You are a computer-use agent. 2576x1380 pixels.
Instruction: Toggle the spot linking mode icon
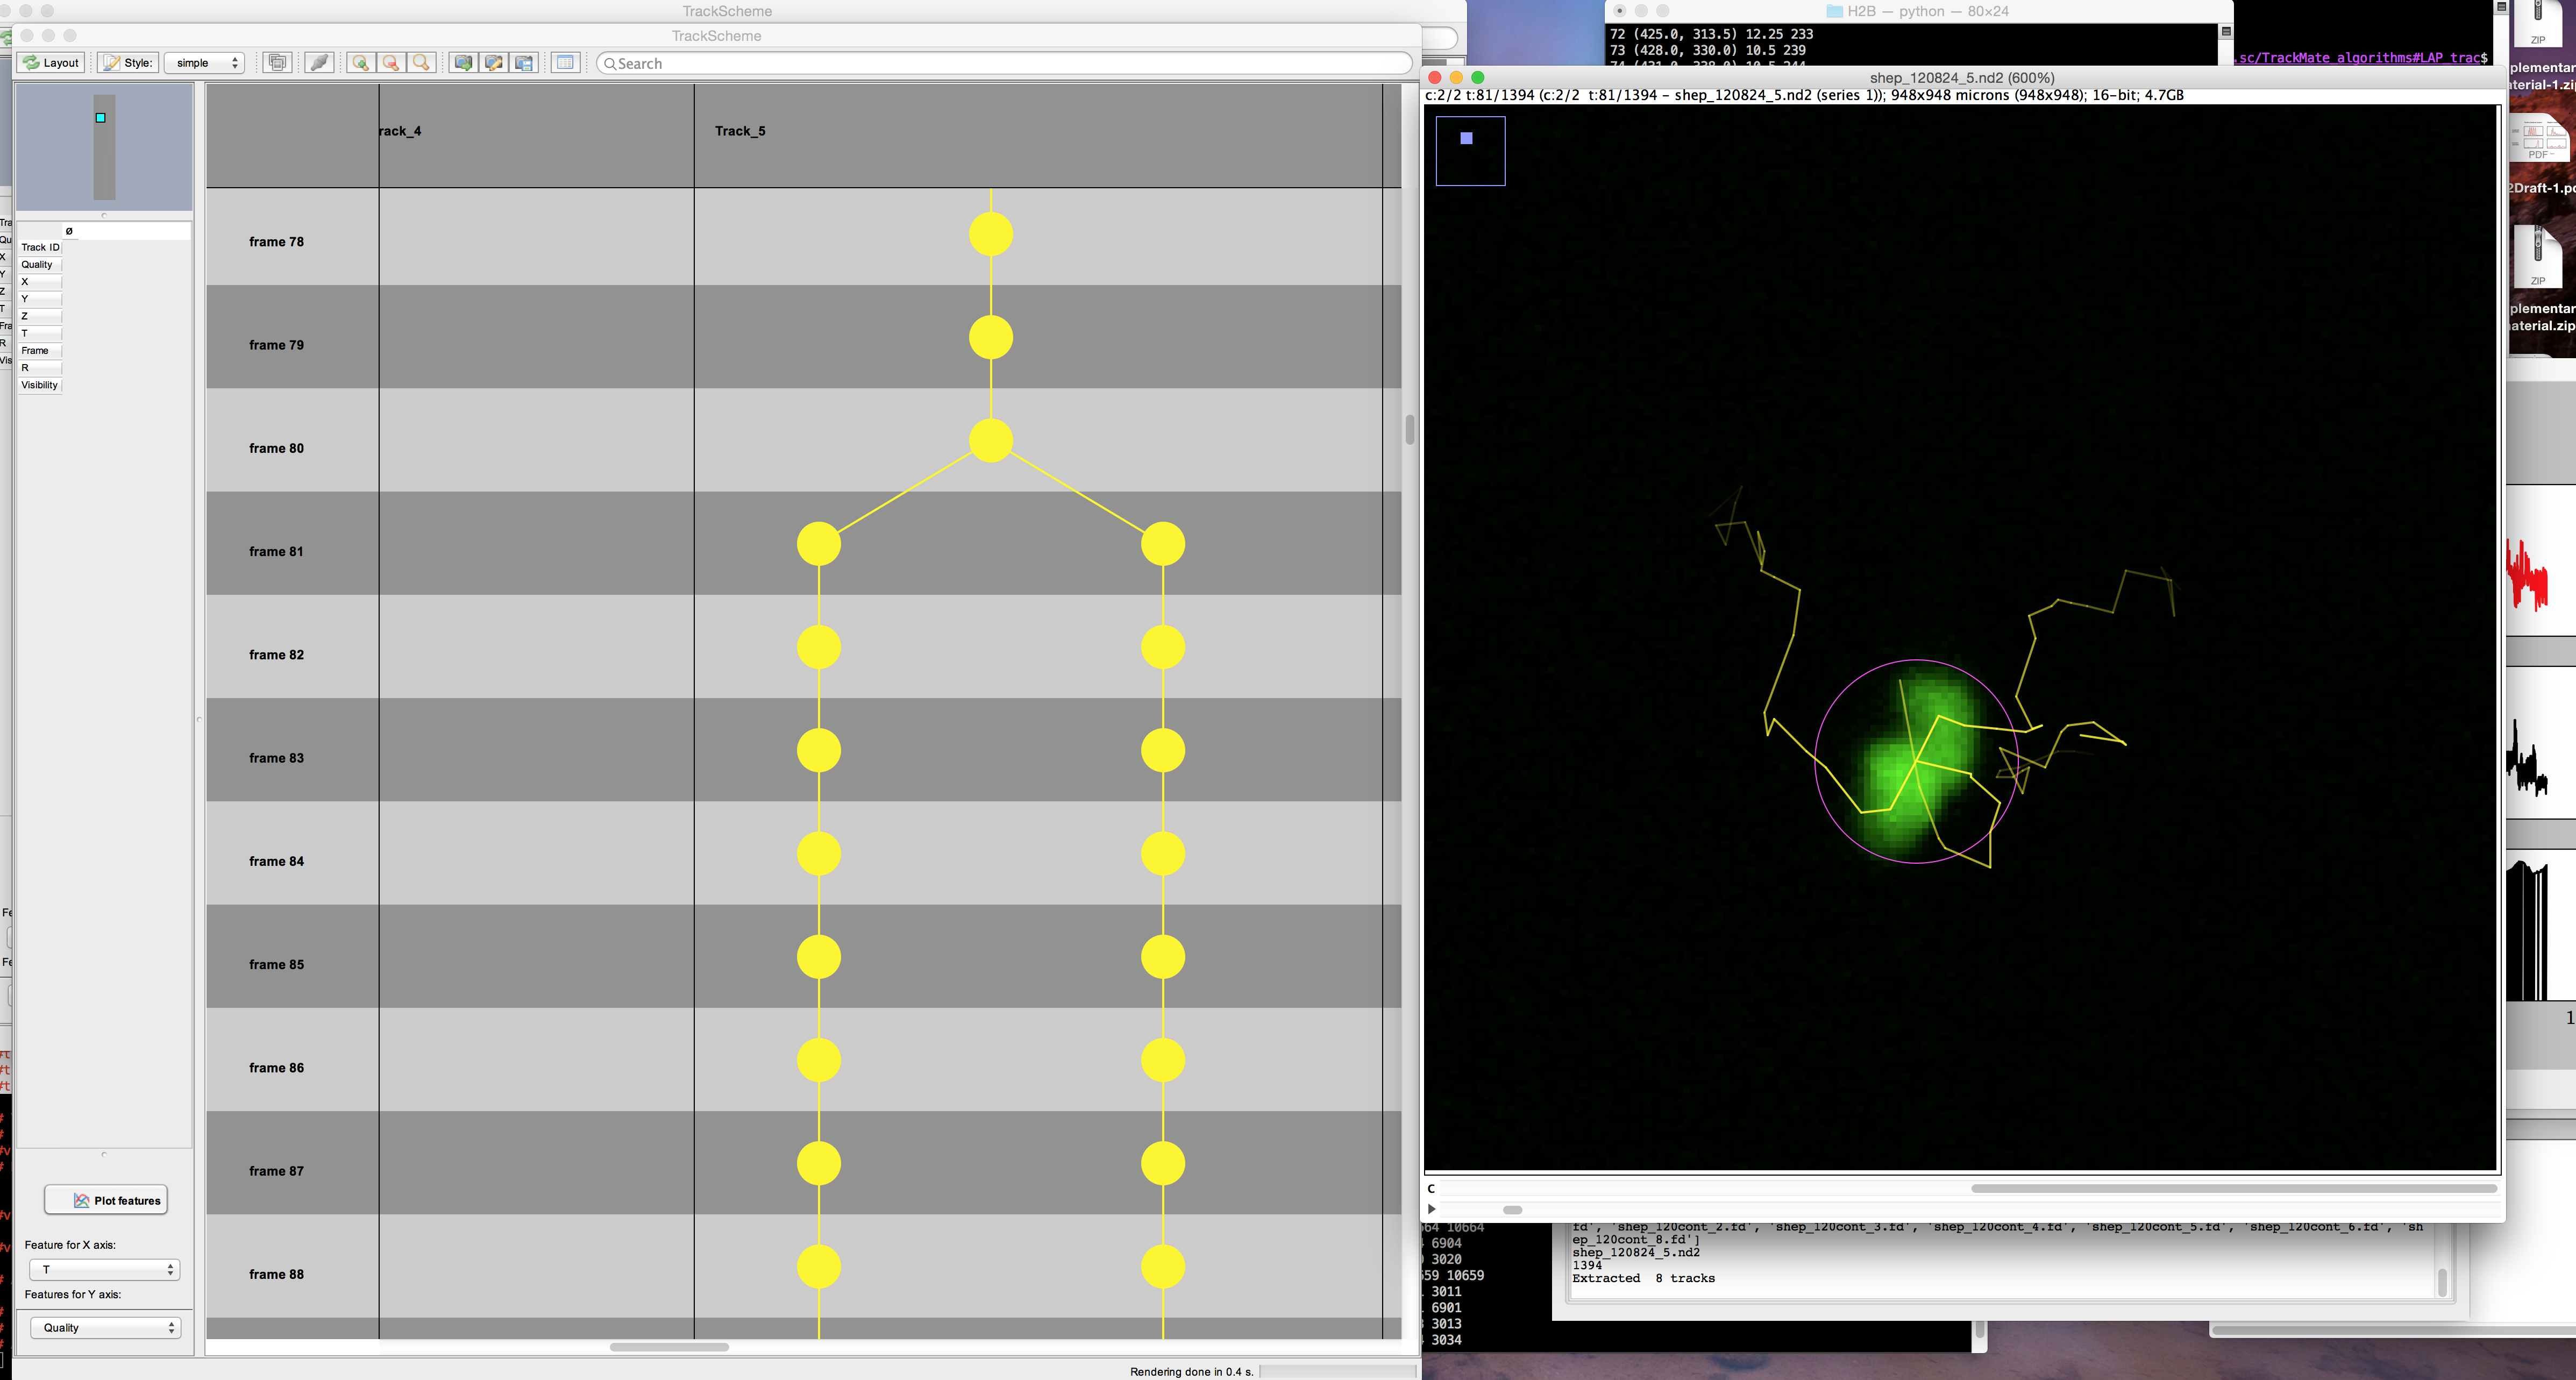pos(319,63)
